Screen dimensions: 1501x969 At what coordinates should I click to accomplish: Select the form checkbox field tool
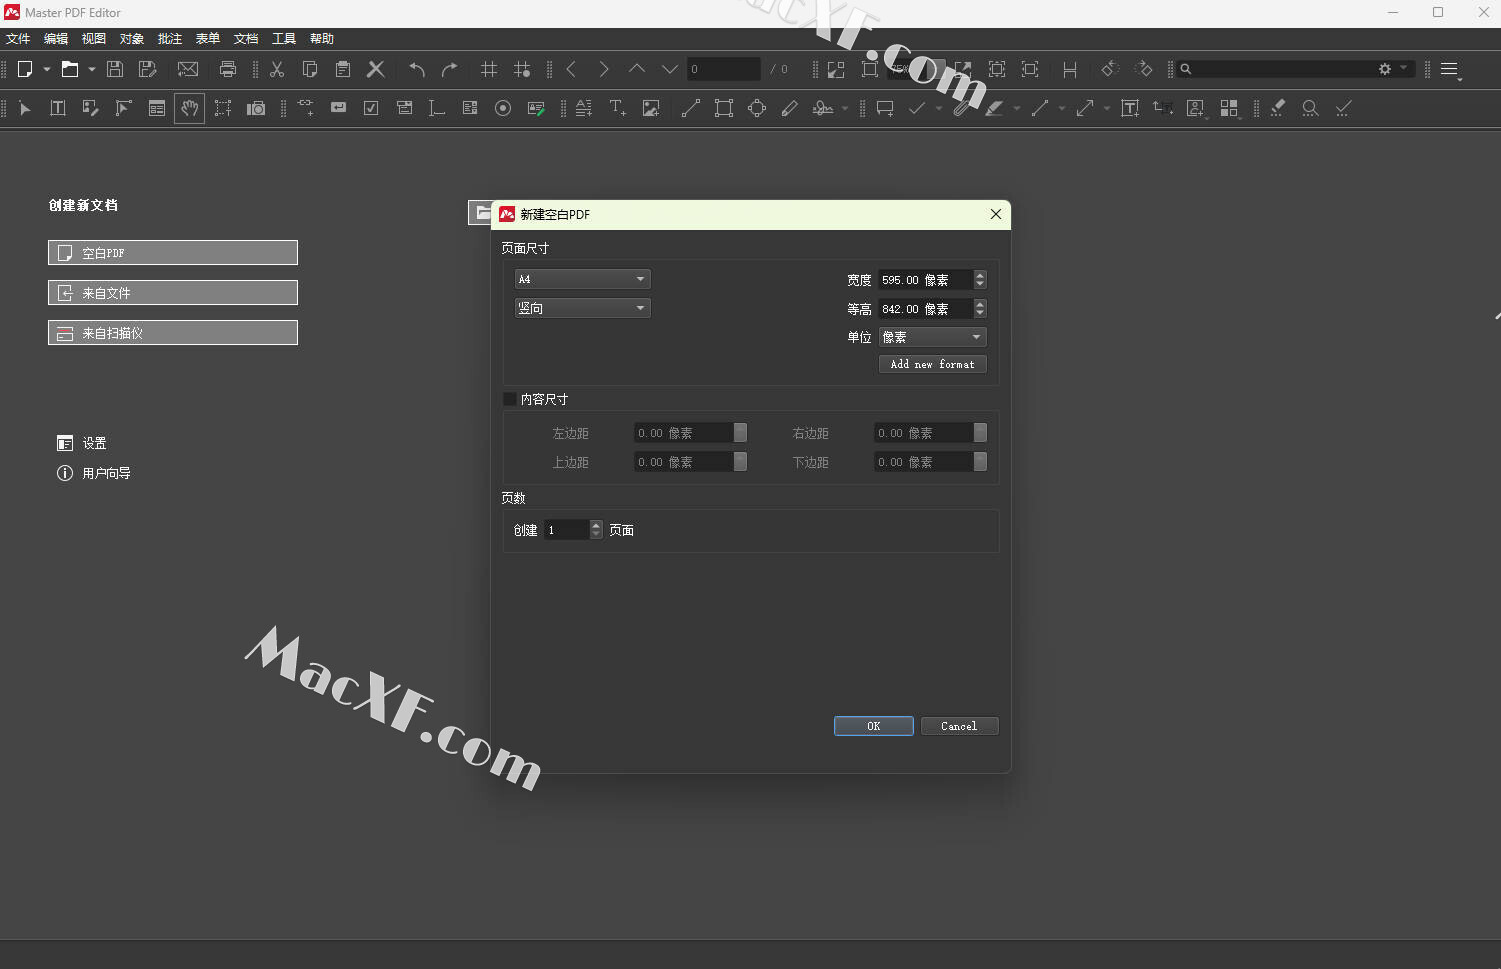pyautogui.click(x=371, y=108)
